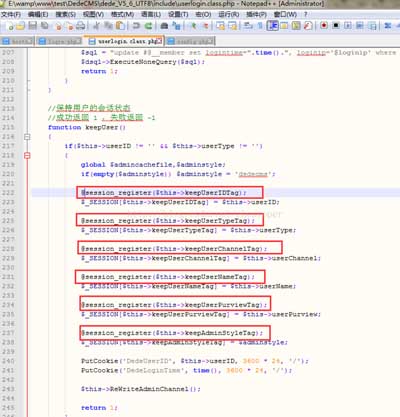Click the Zoom In toolbar icon
The image size is (400, 417).
pyautogui.click(x=193, y=26)
